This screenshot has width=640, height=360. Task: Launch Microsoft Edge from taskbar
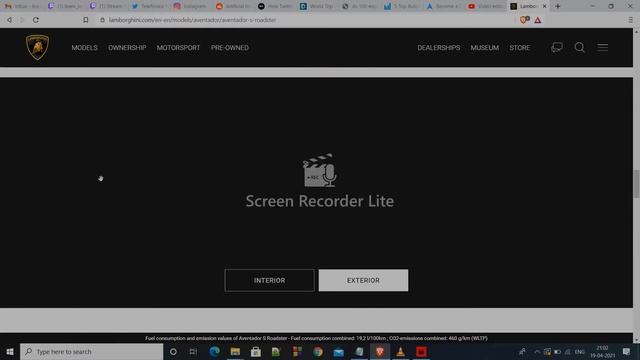(x=214, y=351)
